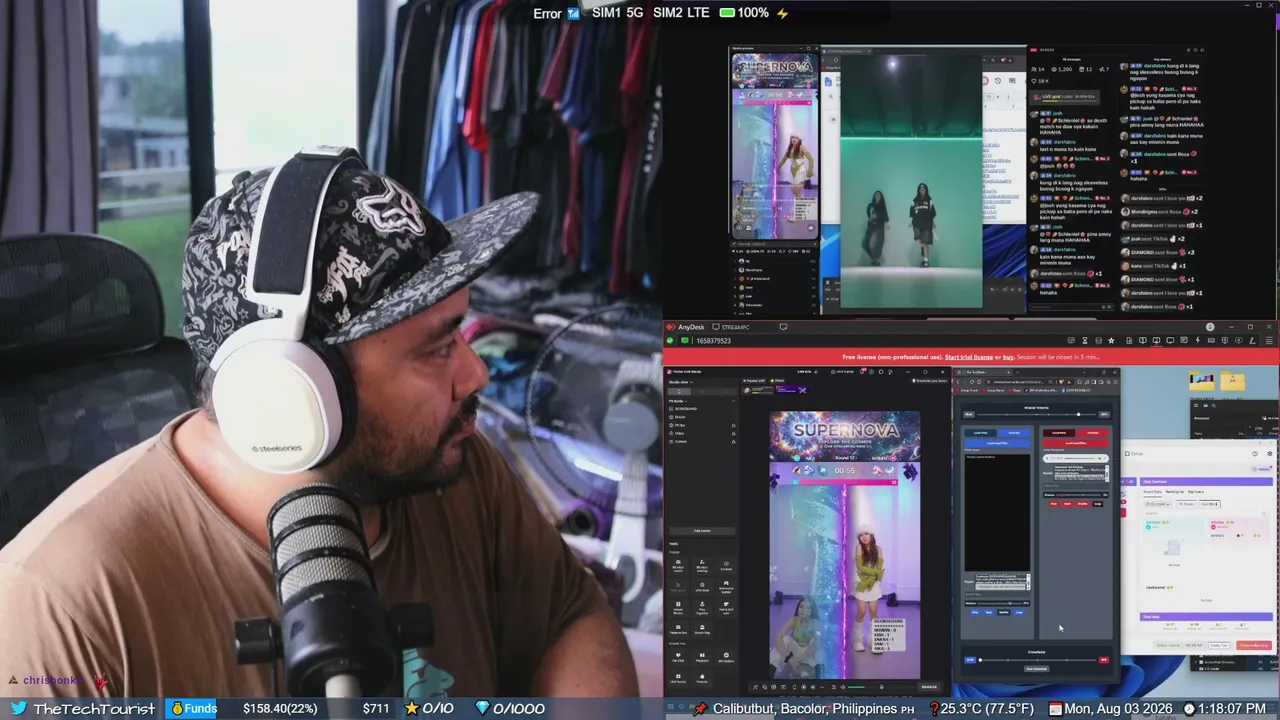Image resolution: width=1280 pixels, height=720 pixels.
Task: Click the AnyDesk session timer hourglass icon
Action: [x=1085, y=341]
